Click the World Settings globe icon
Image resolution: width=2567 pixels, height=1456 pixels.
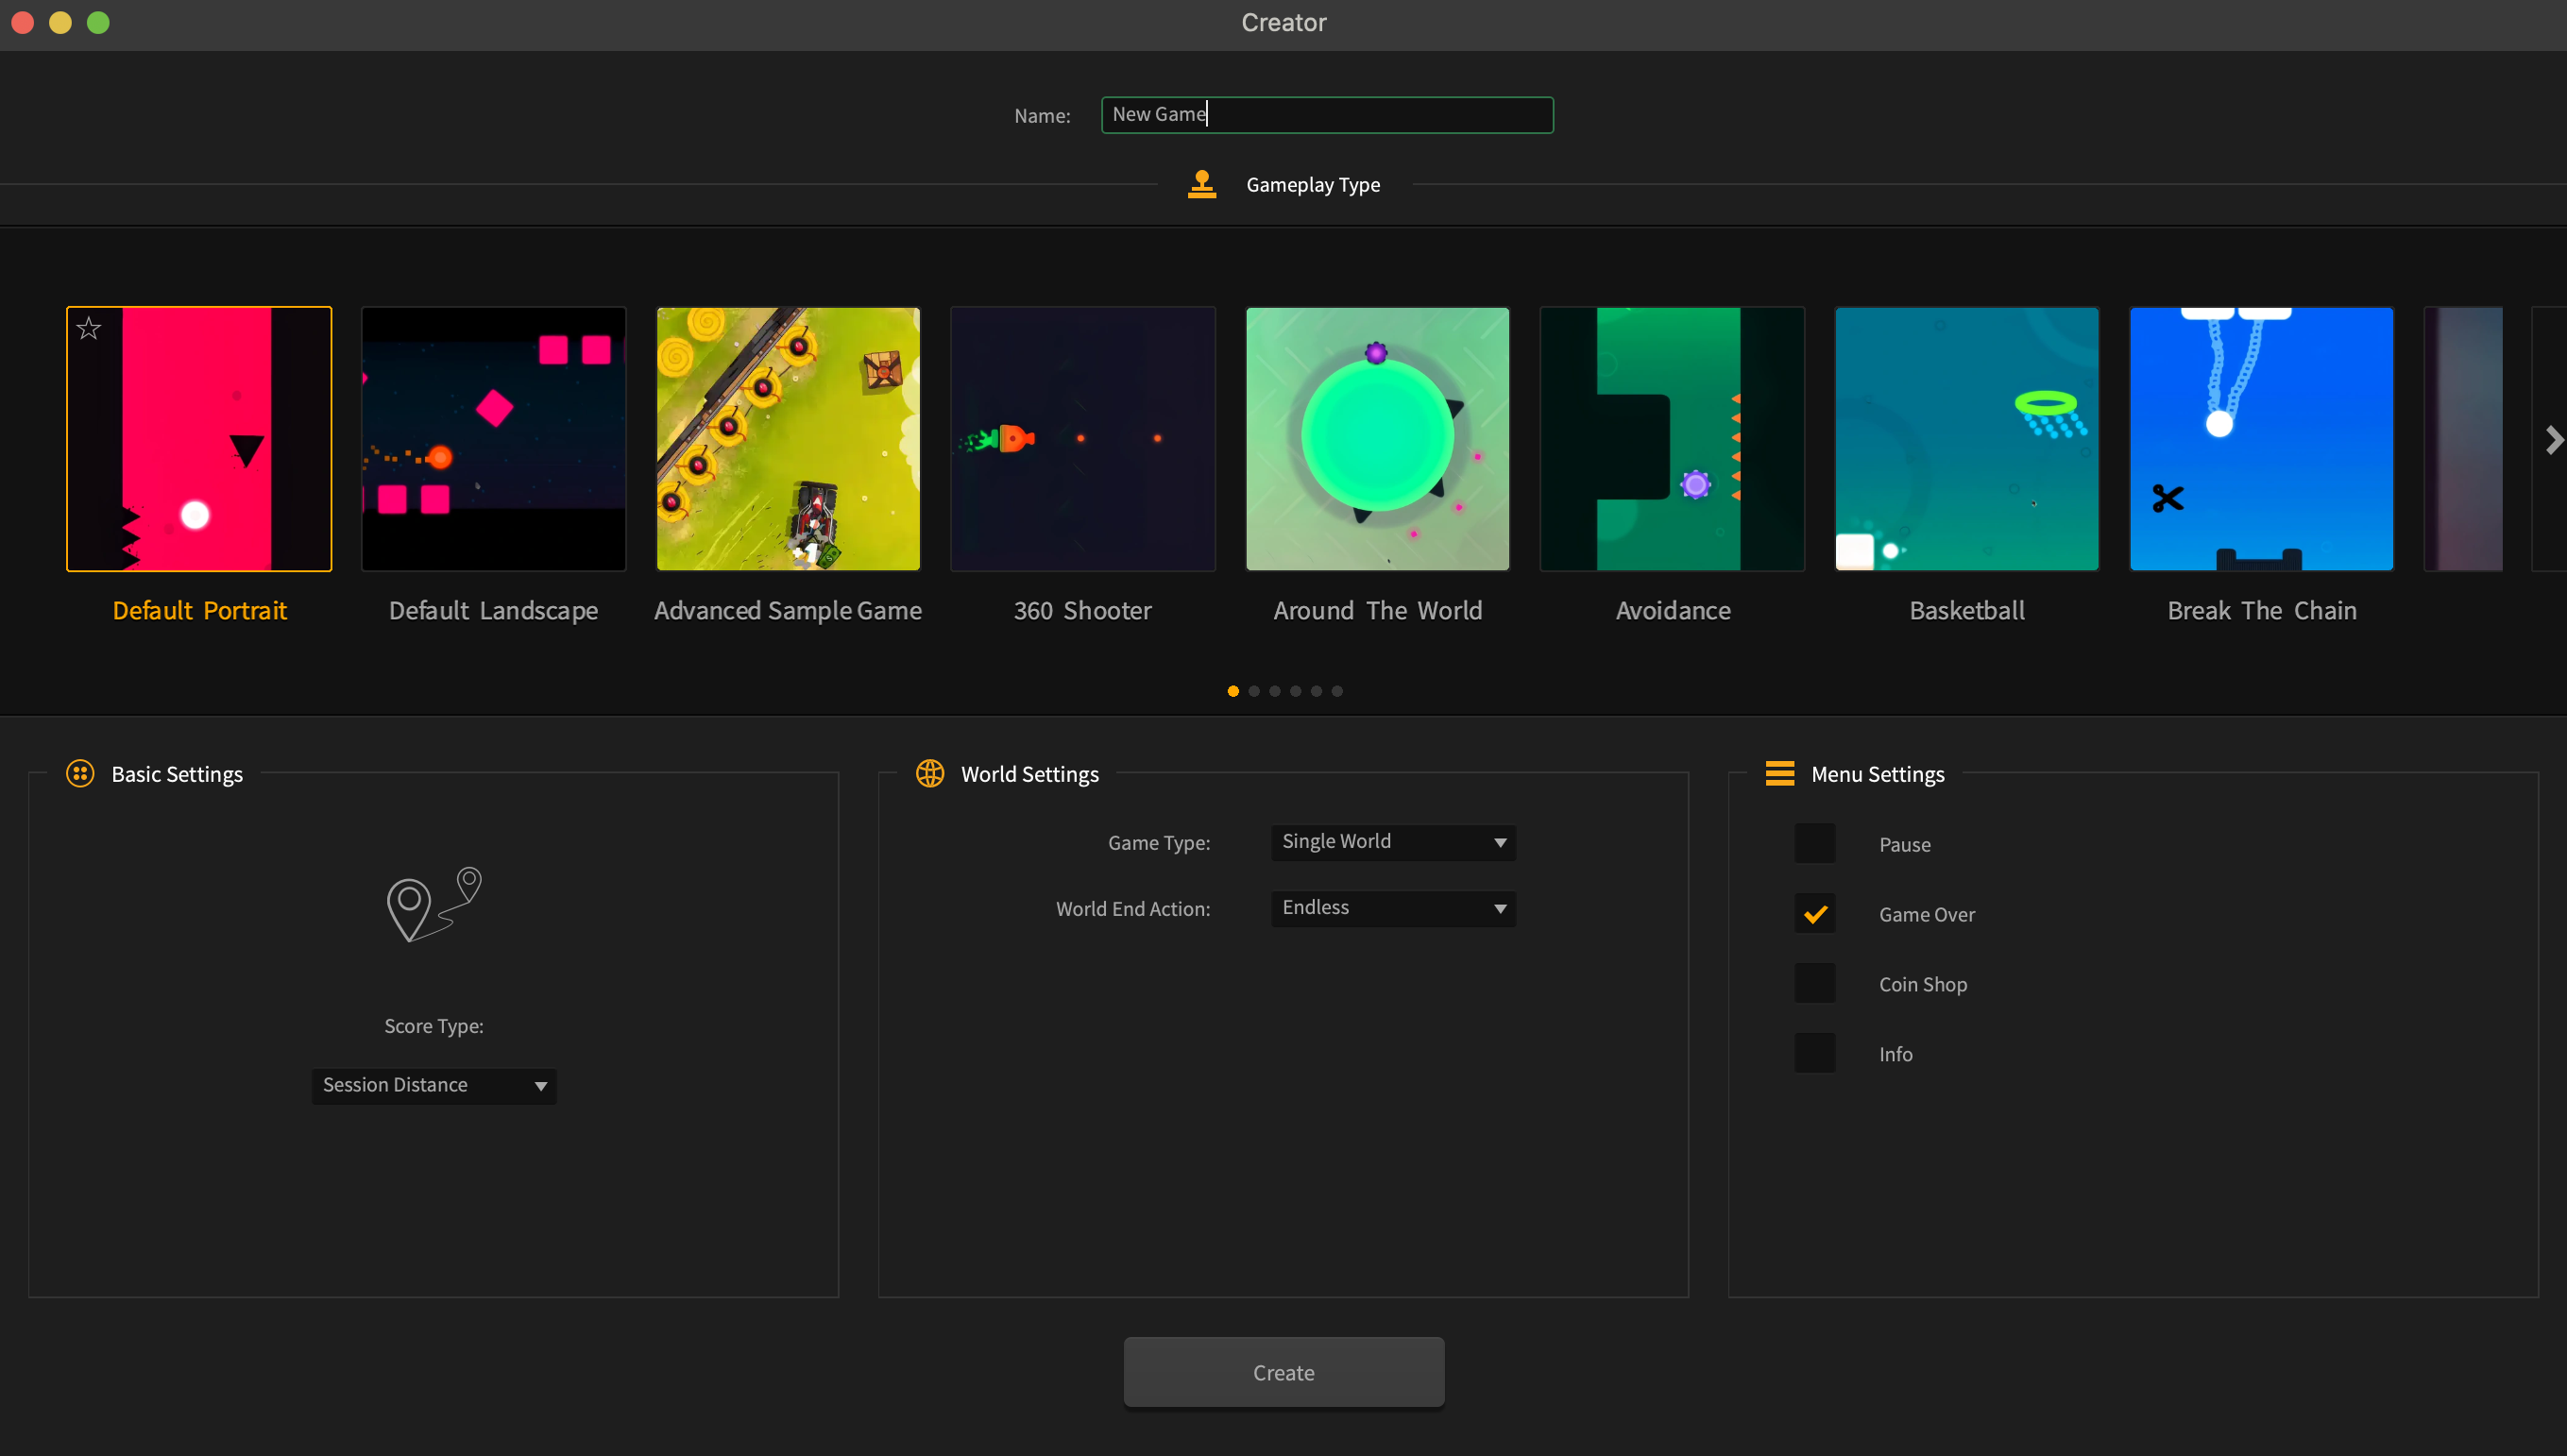tap(929, 773)
